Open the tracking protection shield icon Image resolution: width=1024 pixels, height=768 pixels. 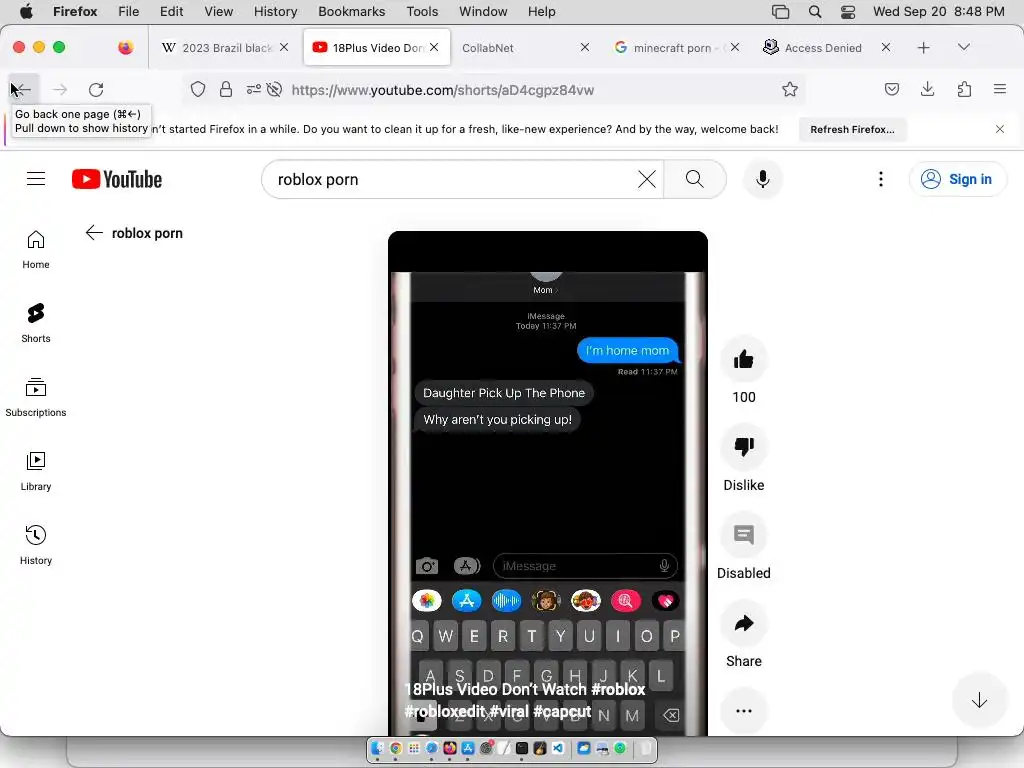198,89
